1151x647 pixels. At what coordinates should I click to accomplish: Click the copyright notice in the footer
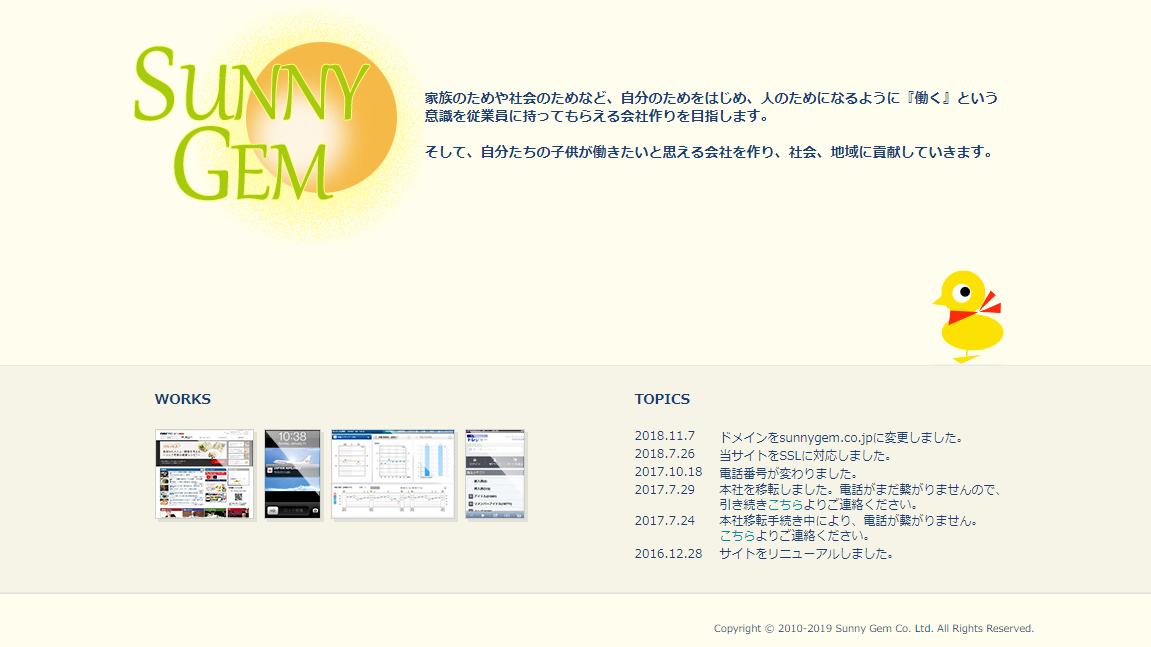[873, 629]
